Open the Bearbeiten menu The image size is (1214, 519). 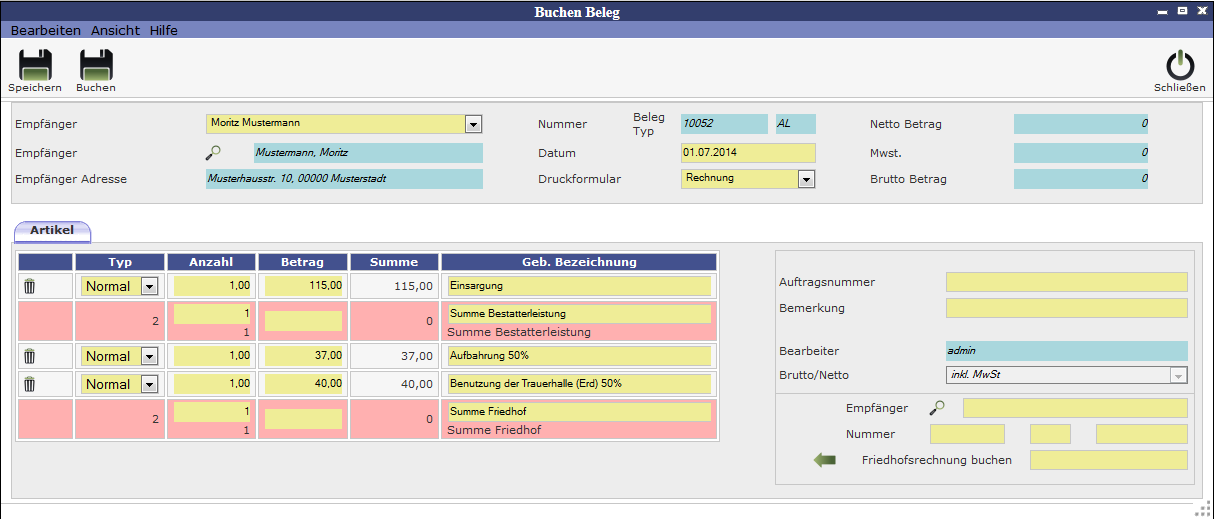(x=45, y=31)
